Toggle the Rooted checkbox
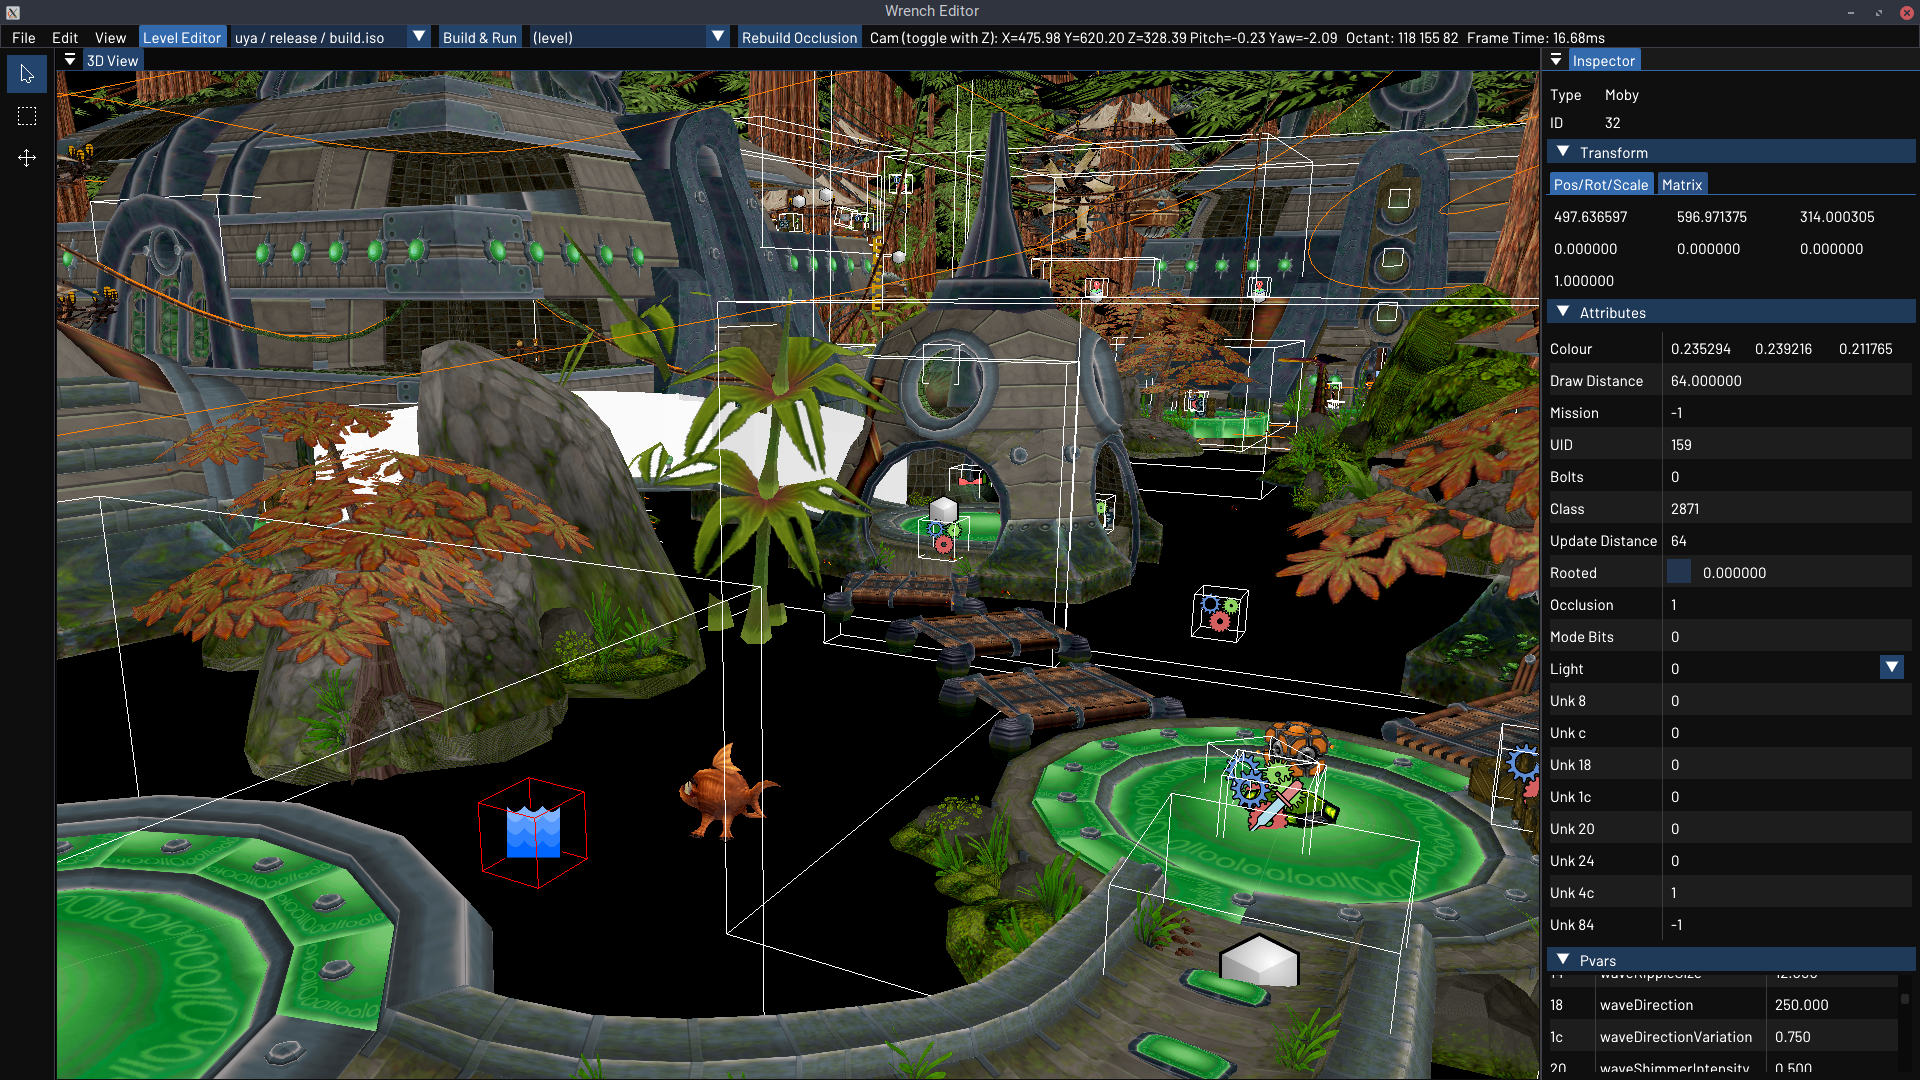1920x1080 pixels. click(1679, 572)
